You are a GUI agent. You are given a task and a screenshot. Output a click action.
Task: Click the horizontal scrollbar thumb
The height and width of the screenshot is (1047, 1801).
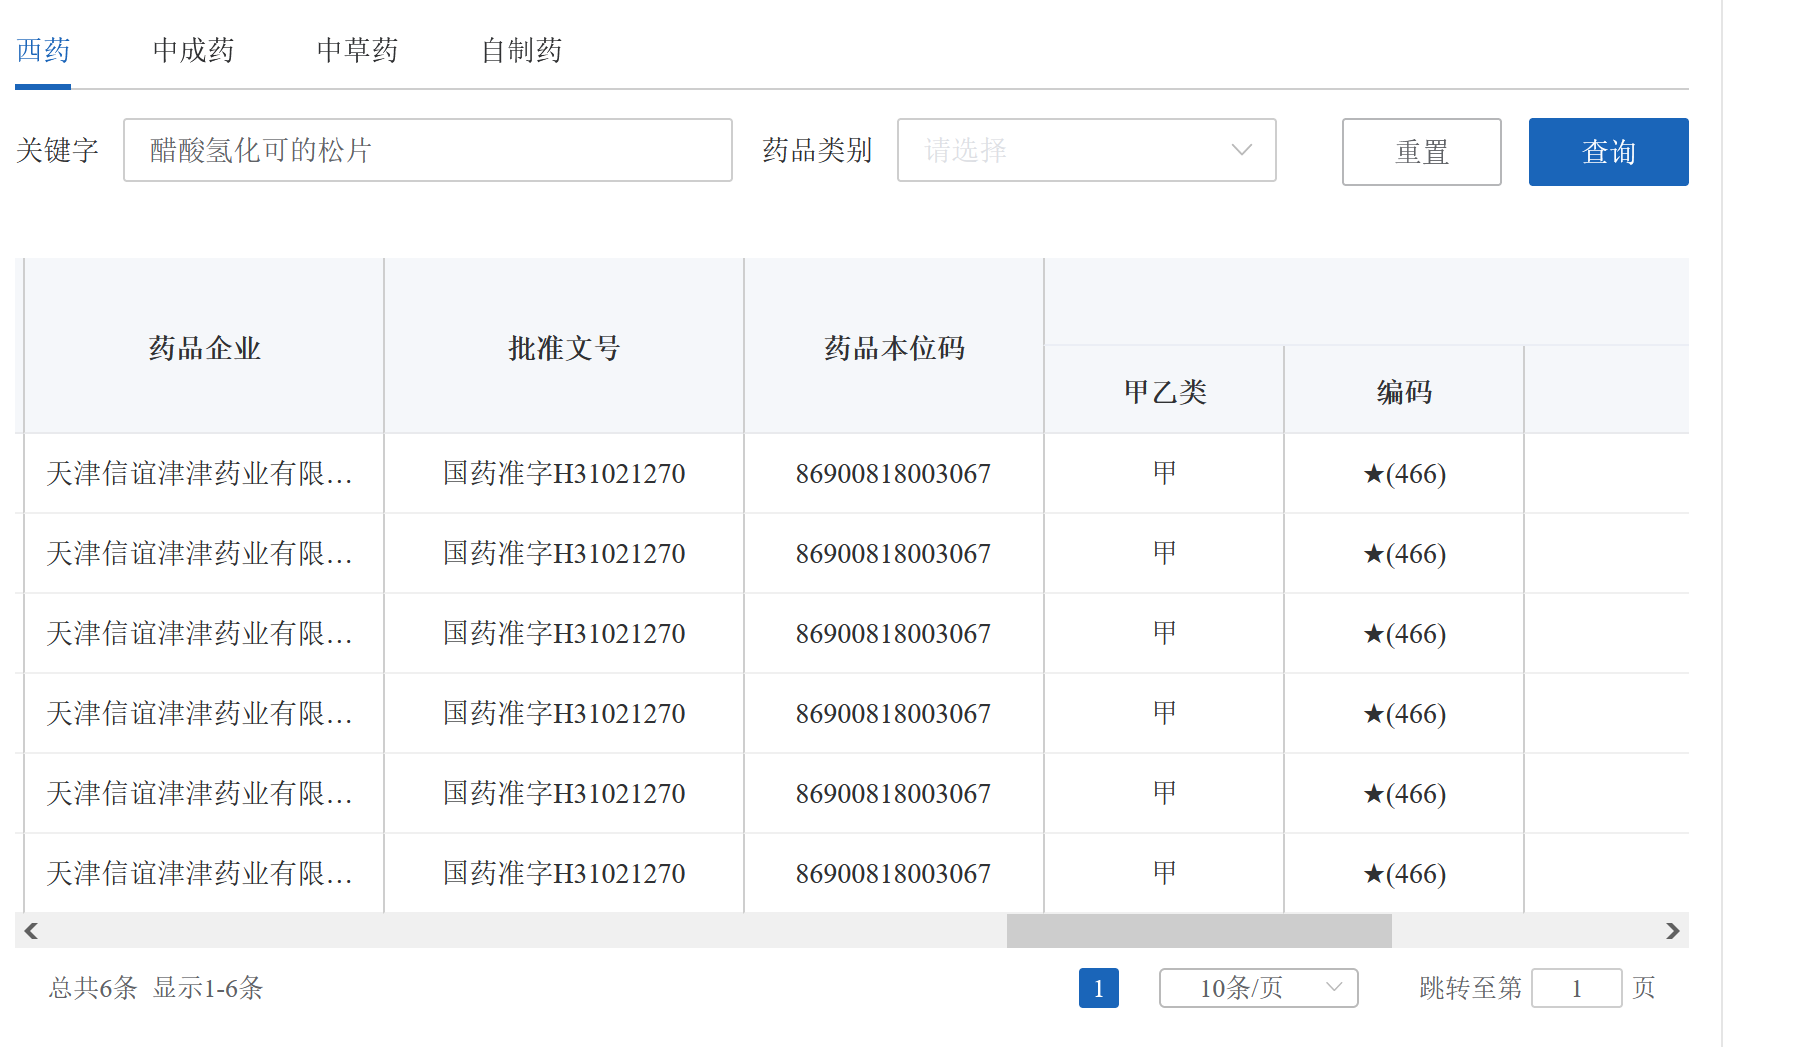(x=1198, y=931)
